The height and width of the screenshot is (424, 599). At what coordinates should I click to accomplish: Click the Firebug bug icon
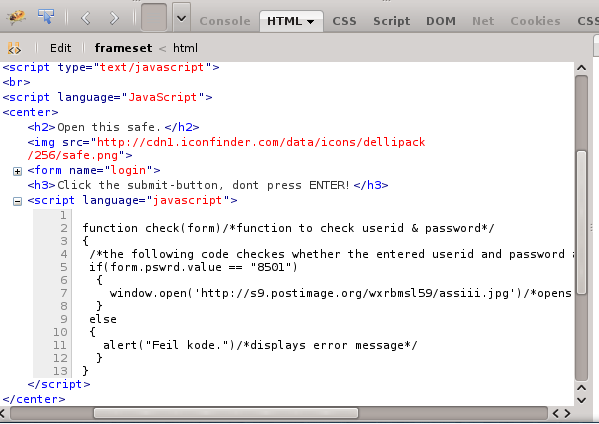pos(16,17)
